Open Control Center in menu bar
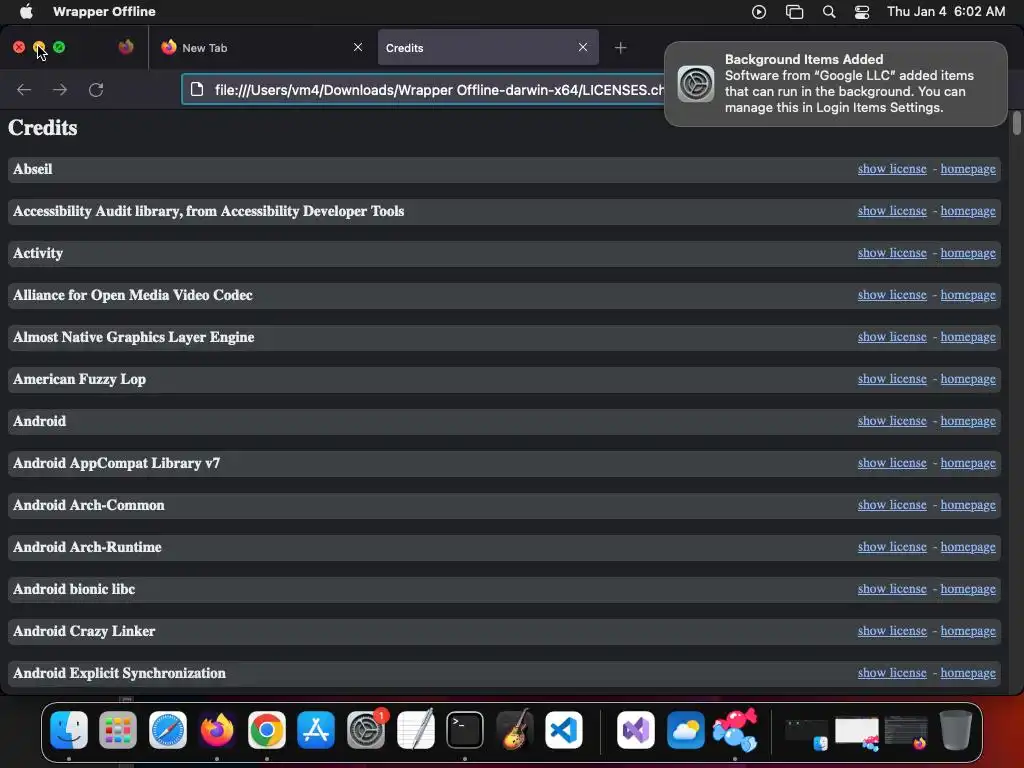 [x=862, y=12]
